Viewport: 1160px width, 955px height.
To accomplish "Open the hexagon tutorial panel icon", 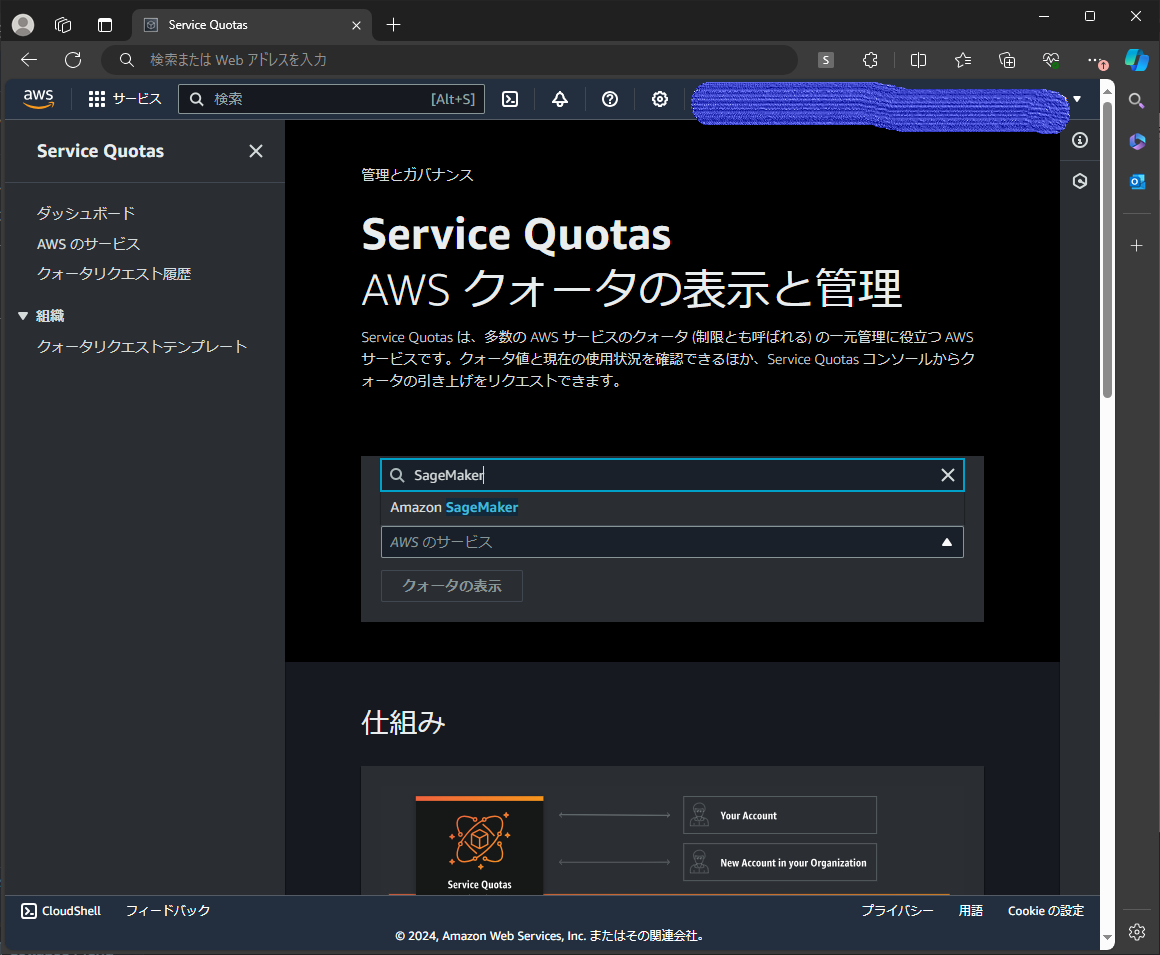I will (x=1080, y=181).
